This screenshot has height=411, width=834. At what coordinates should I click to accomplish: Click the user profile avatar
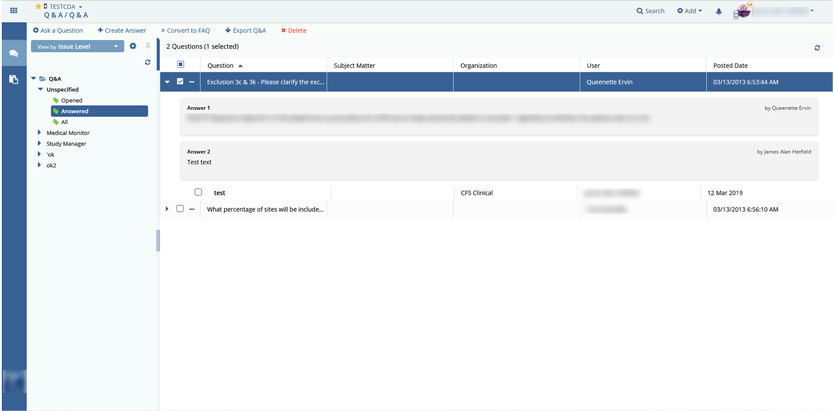click(742, 11)
